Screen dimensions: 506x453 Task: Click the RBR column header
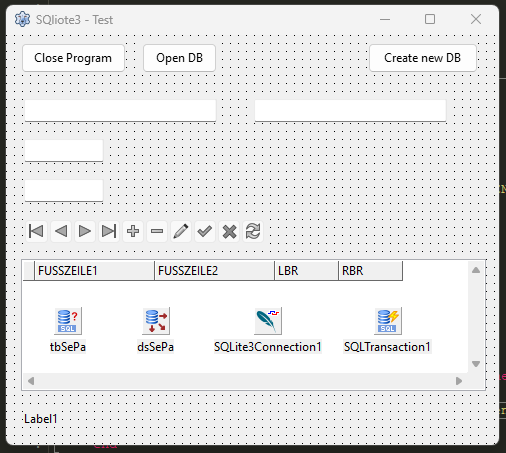click(371, 271)
